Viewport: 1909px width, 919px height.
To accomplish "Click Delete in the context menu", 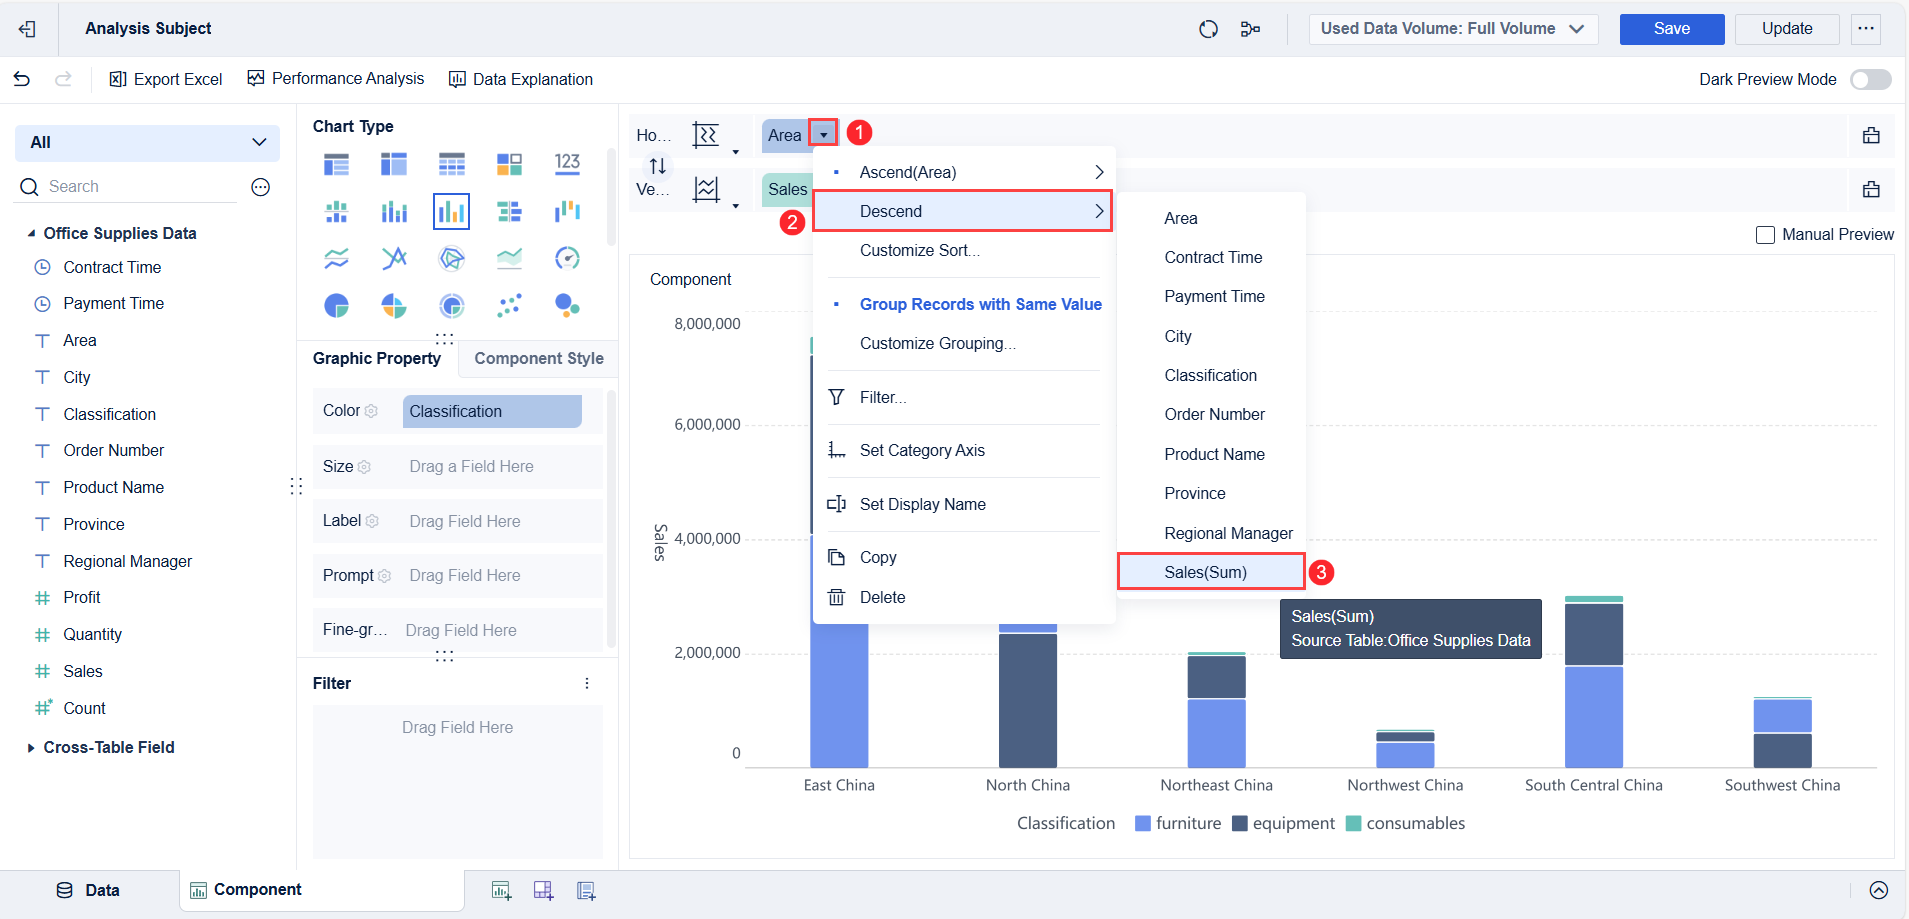I will [x=882, y=597].
